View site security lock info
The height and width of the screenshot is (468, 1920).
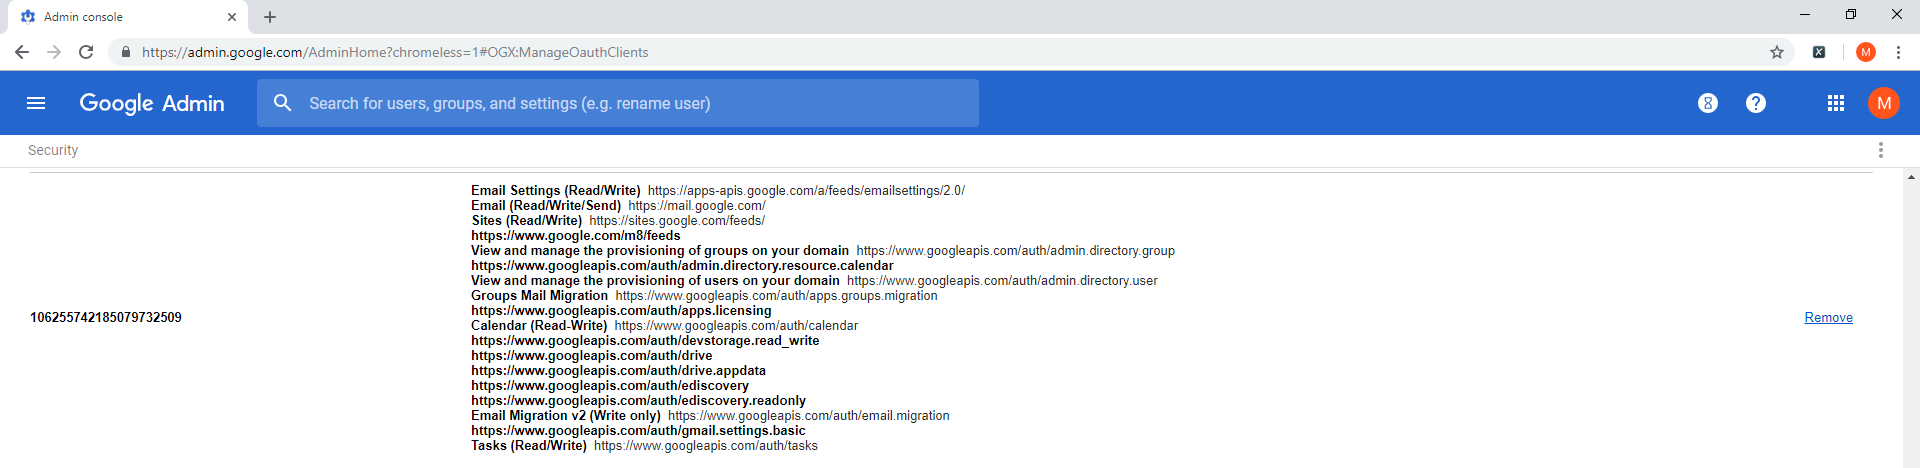point(126,52)
